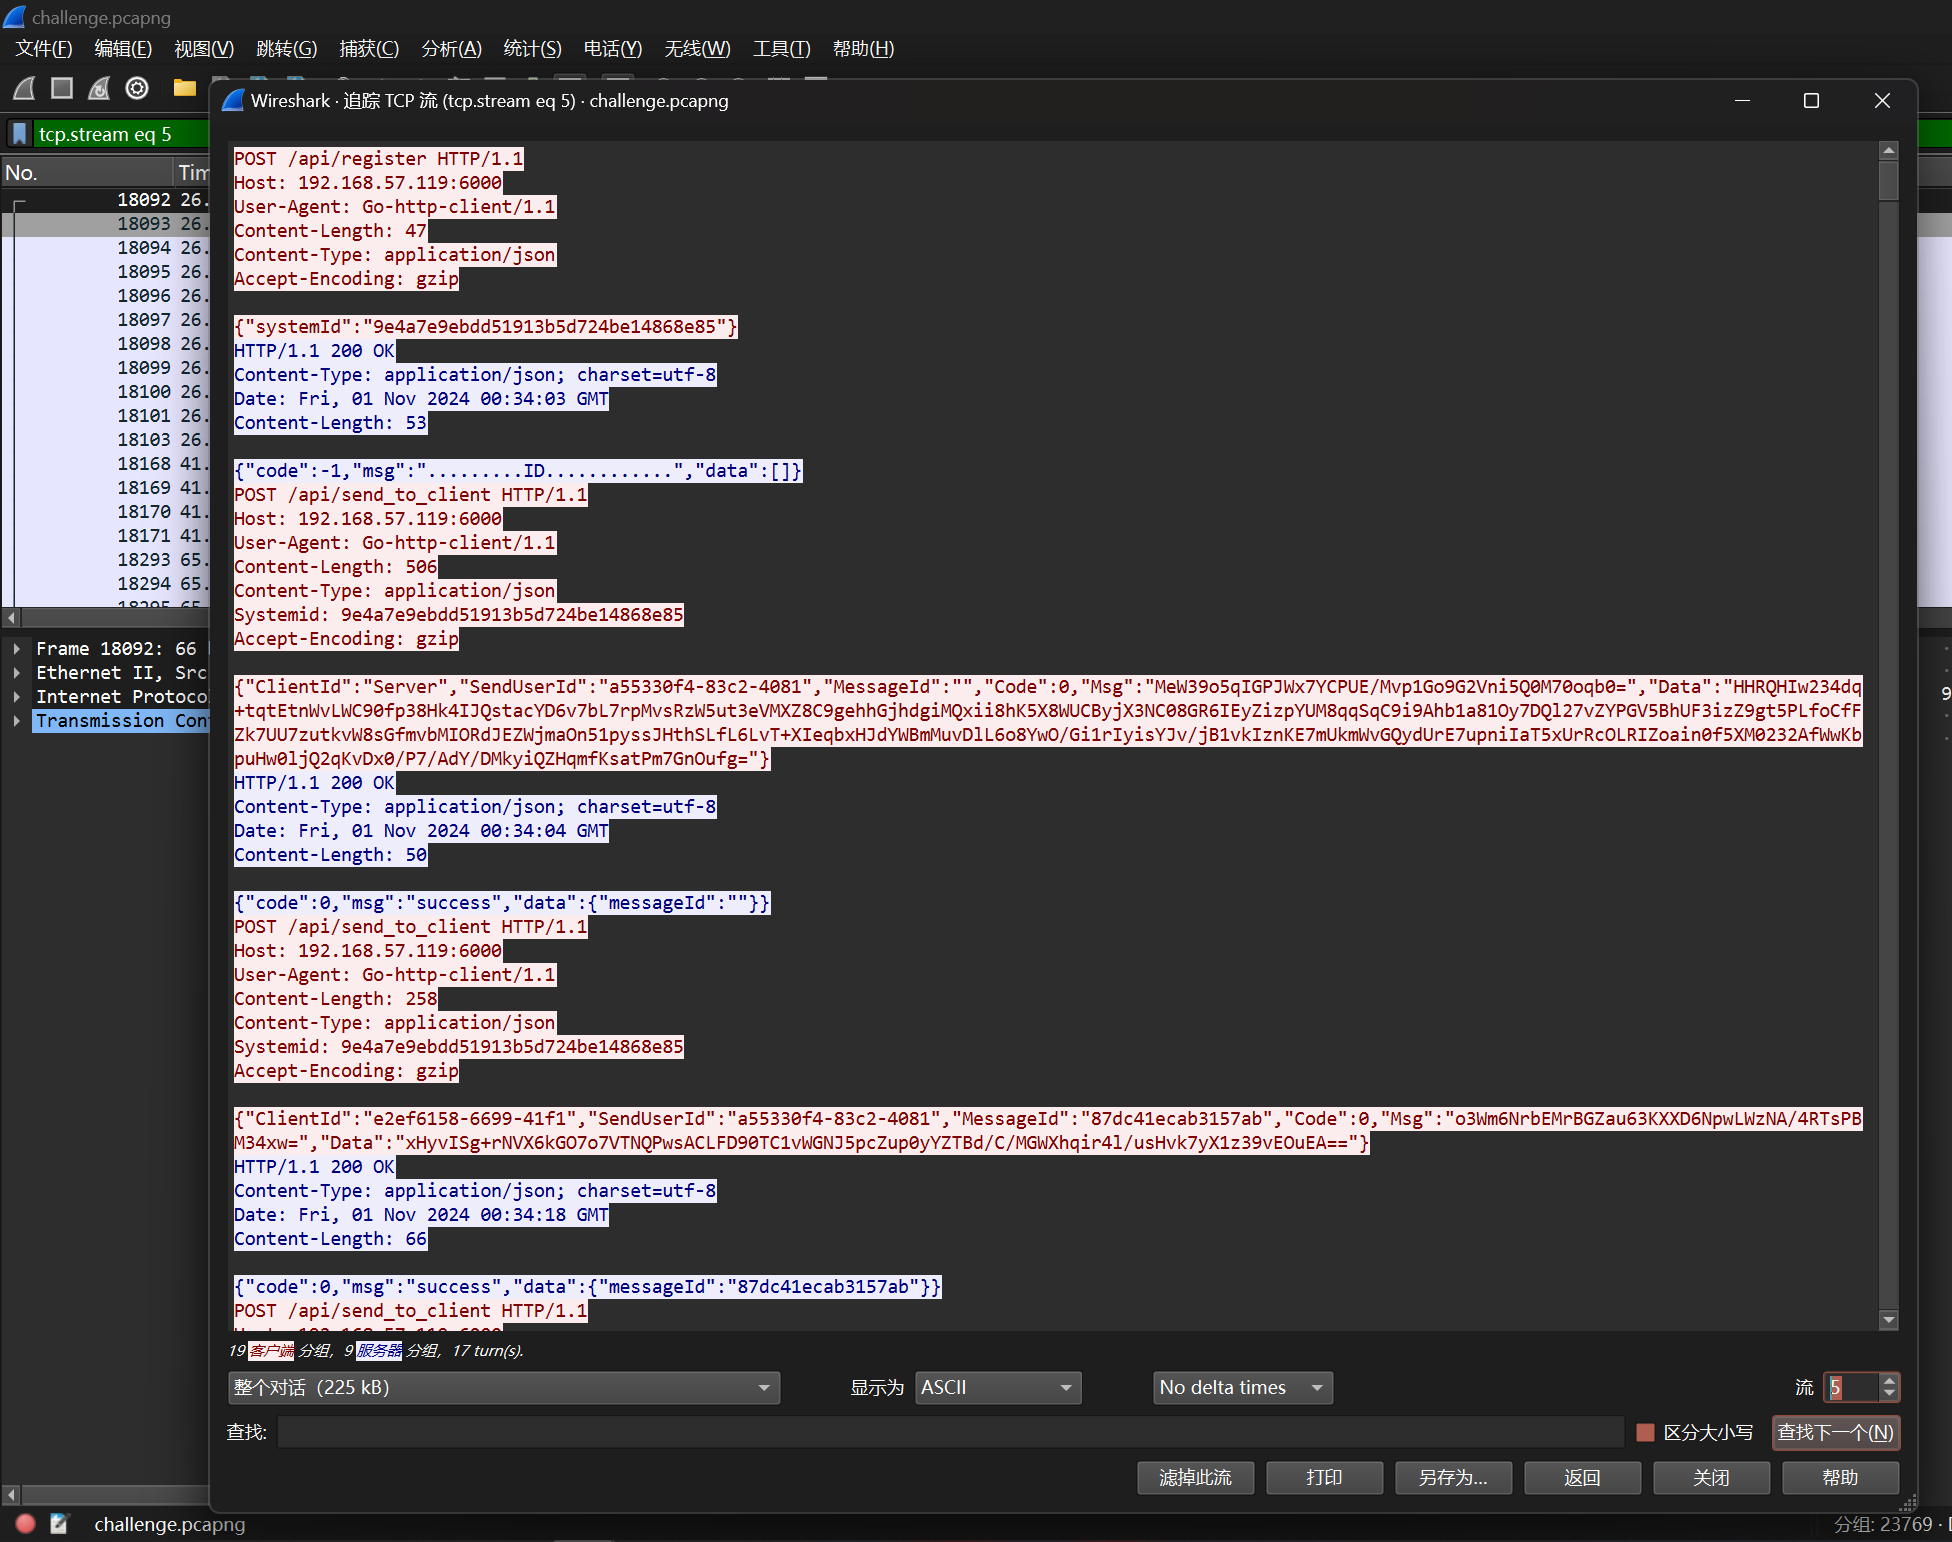Toggle the 区分大小写 case sensitive checkbox
The height and width of the screenshot is (1542, 1952).
[1645, 1432]
